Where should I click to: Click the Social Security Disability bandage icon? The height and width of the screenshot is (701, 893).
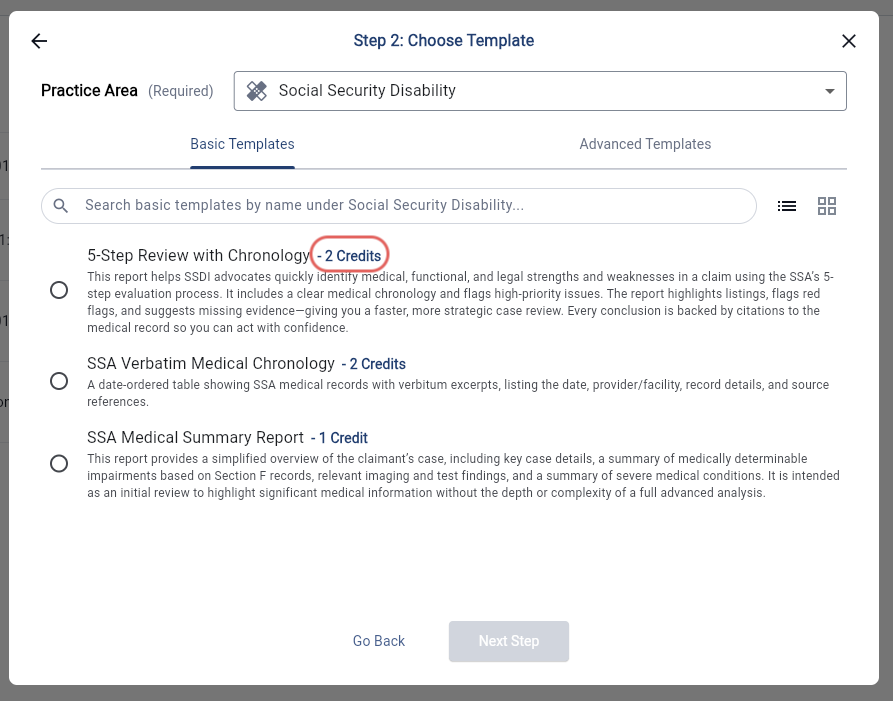point(257,91)
